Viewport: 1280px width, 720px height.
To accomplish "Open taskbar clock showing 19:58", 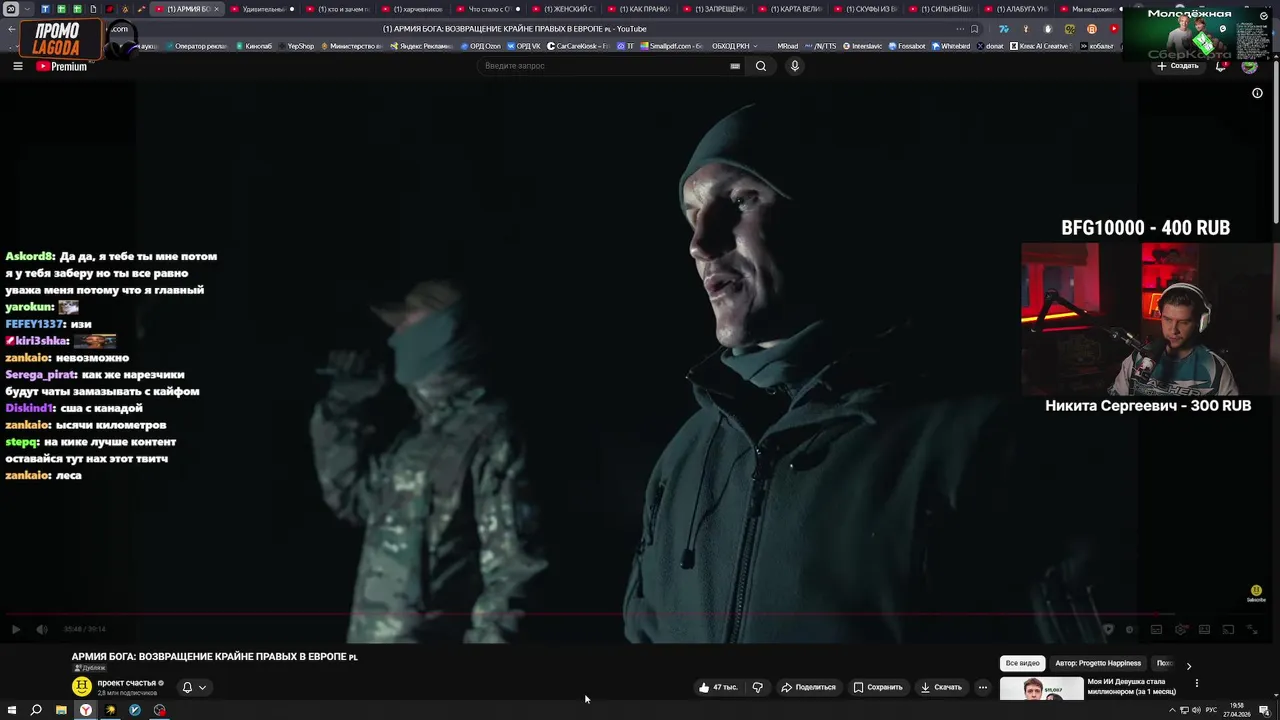I will pyautogui.click(x=1237, y=710).
